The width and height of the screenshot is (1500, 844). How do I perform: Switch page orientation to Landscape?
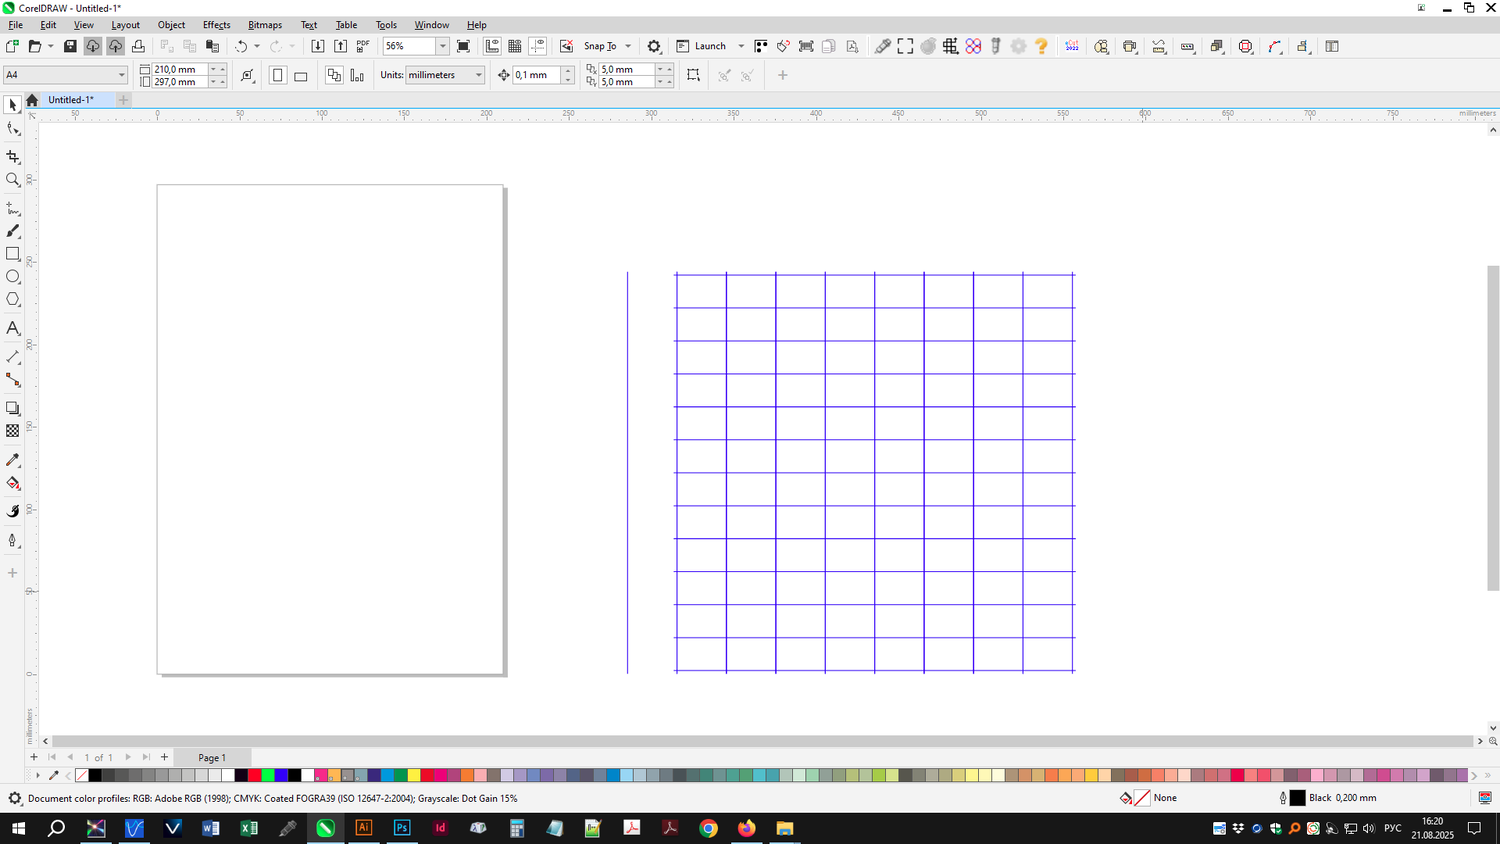pyautogui.click(x=301, y=75)
